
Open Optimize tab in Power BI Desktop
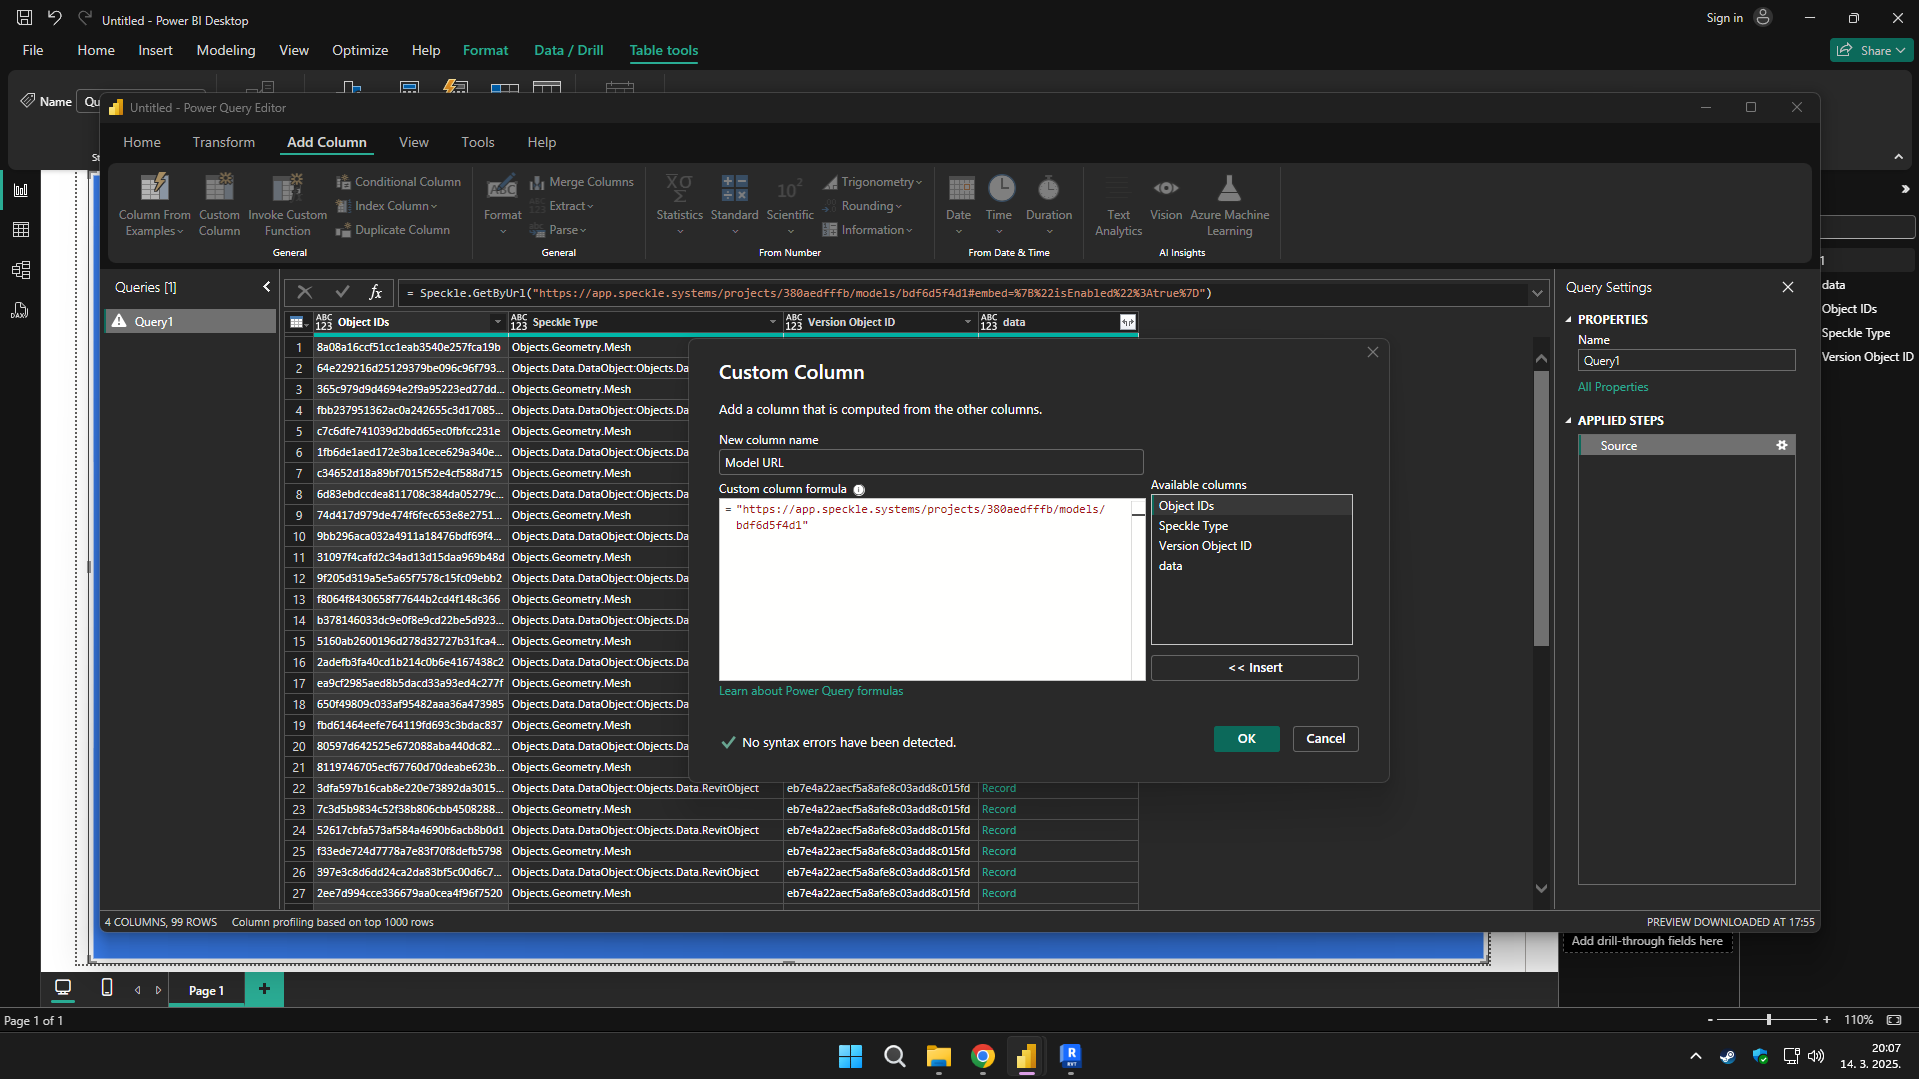[x=360, y=50]
